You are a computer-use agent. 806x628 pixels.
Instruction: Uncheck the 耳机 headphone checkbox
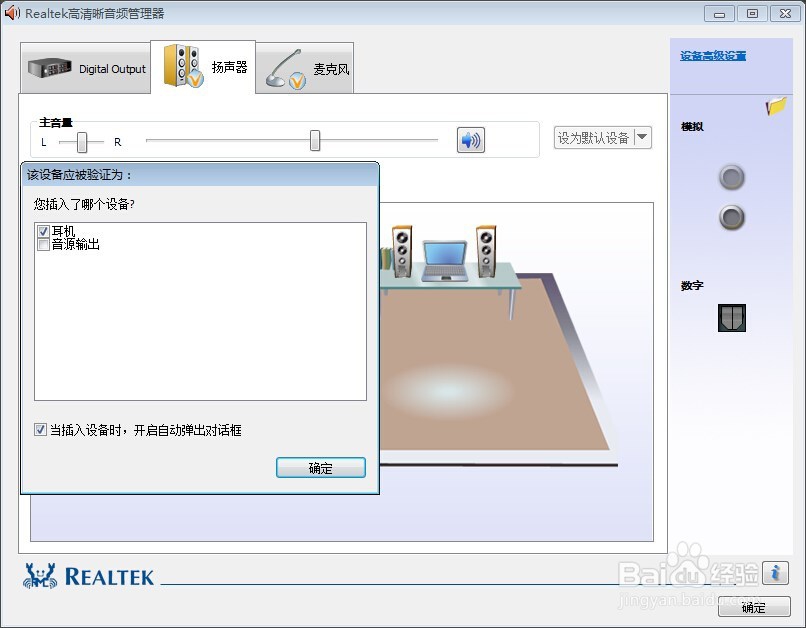(x=43, y=231)
